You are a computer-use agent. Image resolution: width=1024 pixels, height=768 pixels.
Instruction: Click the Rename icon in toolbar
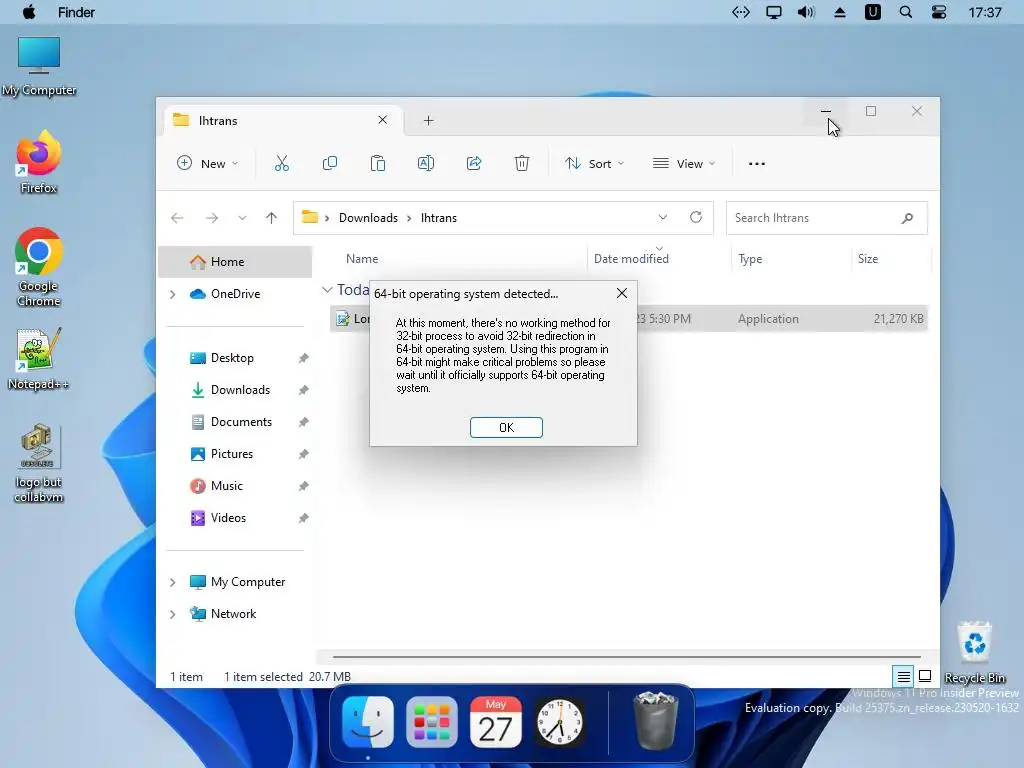[426, 163]
